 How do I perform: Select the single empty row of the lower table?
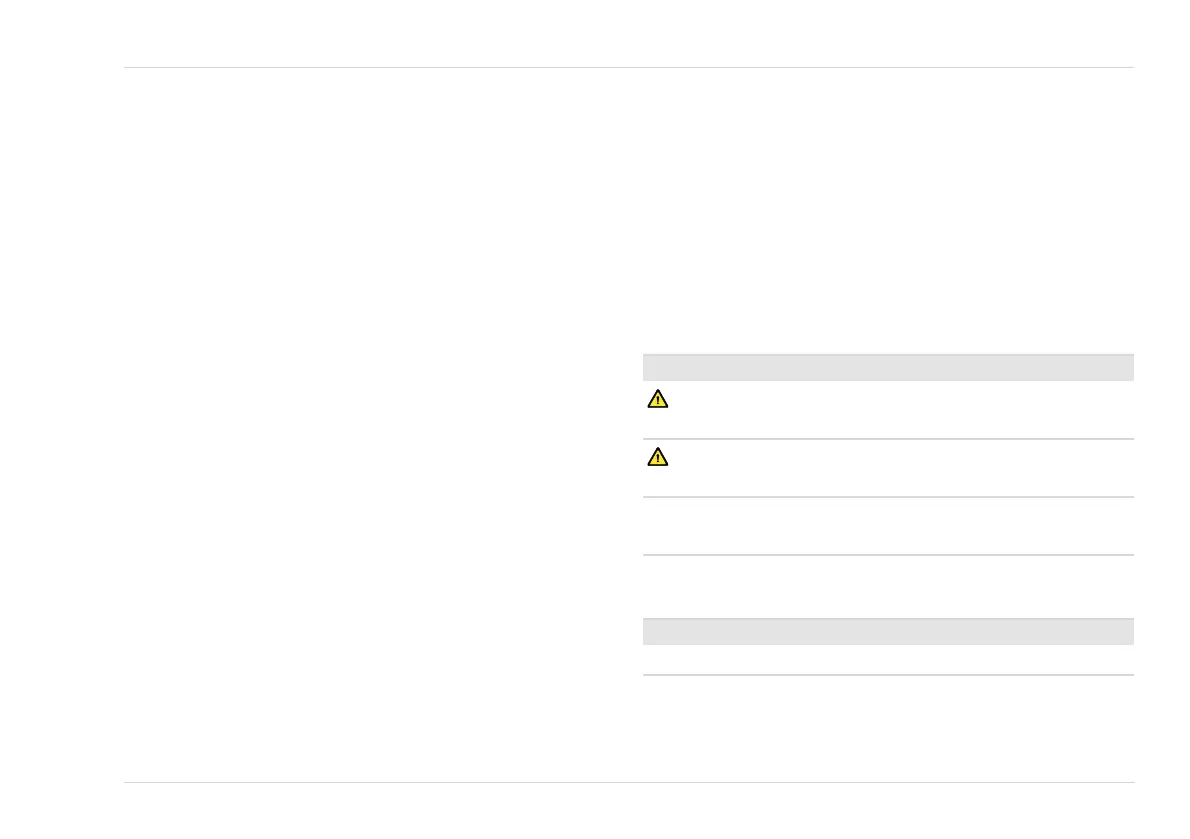click(887, 660)
